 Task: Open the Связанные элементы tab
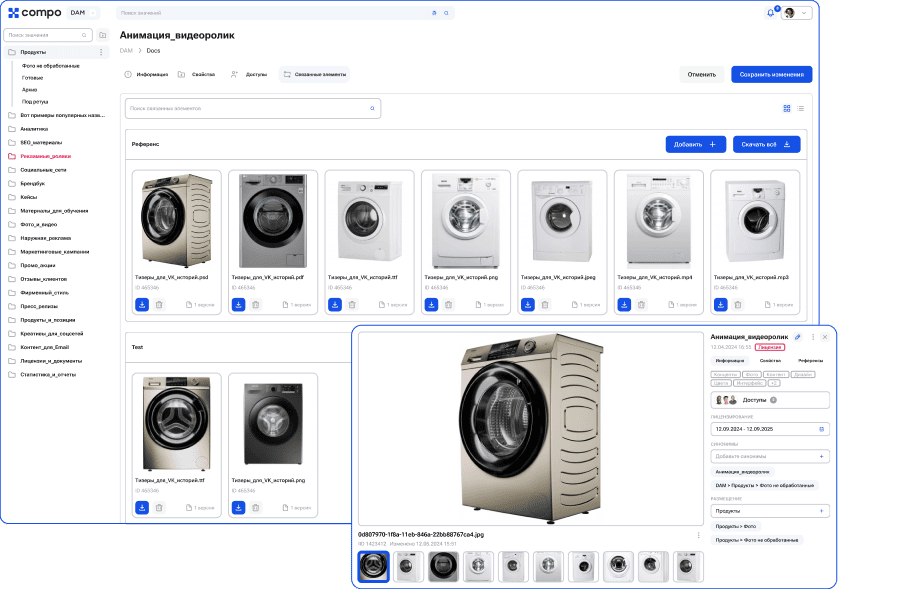click(315, 74)
